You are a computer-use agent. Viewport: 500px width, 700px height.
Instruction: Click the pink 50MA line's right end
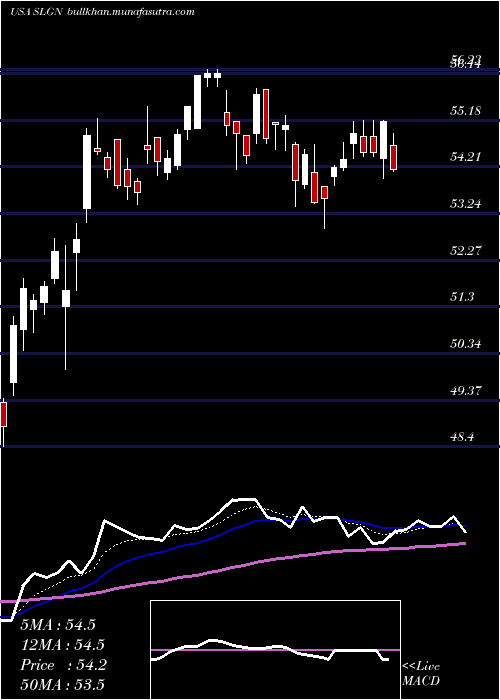pos(464,543)
